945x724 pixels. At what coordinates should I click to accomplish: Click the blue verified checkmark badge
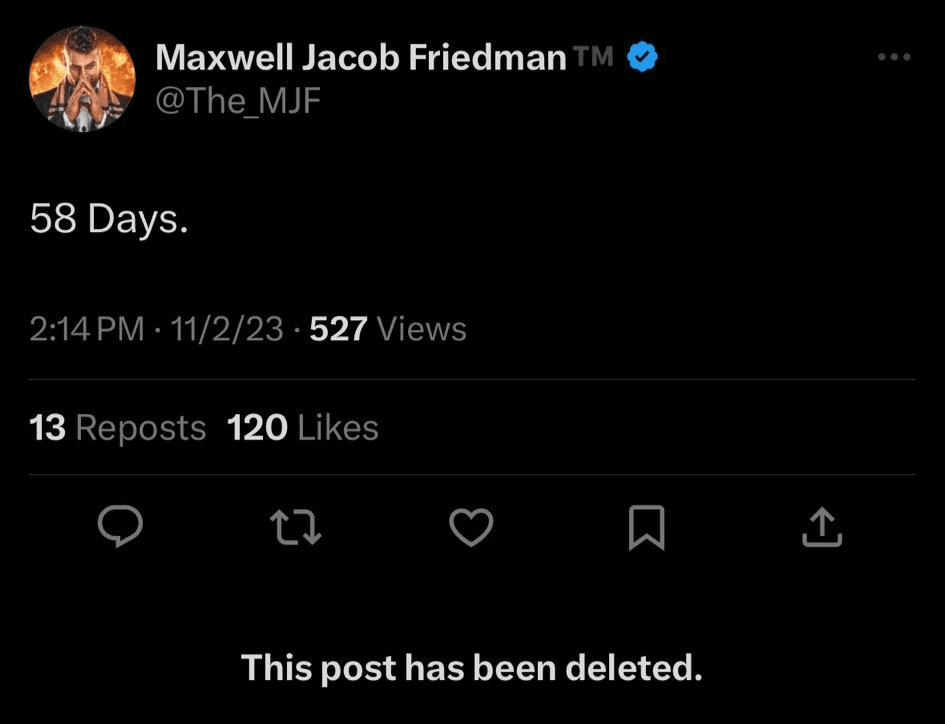pyautogui.click(x=641, y=58)
